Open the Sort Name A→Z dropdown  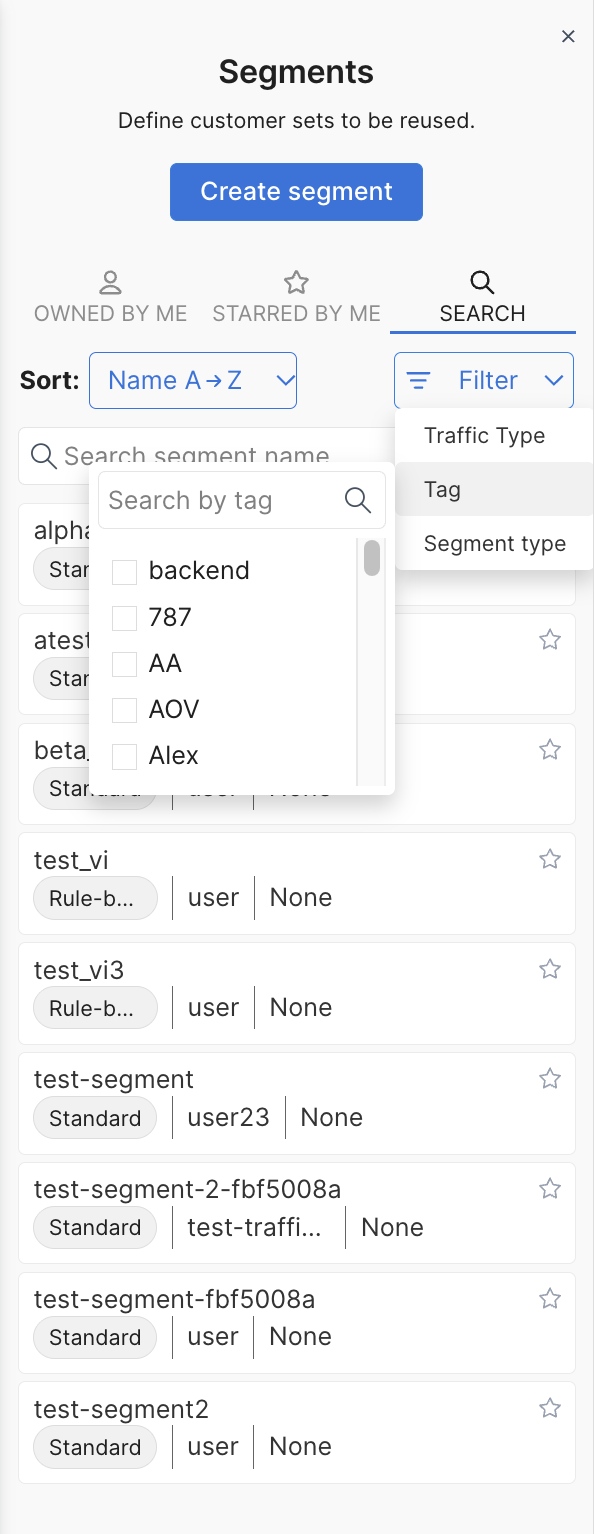point(193,380)
